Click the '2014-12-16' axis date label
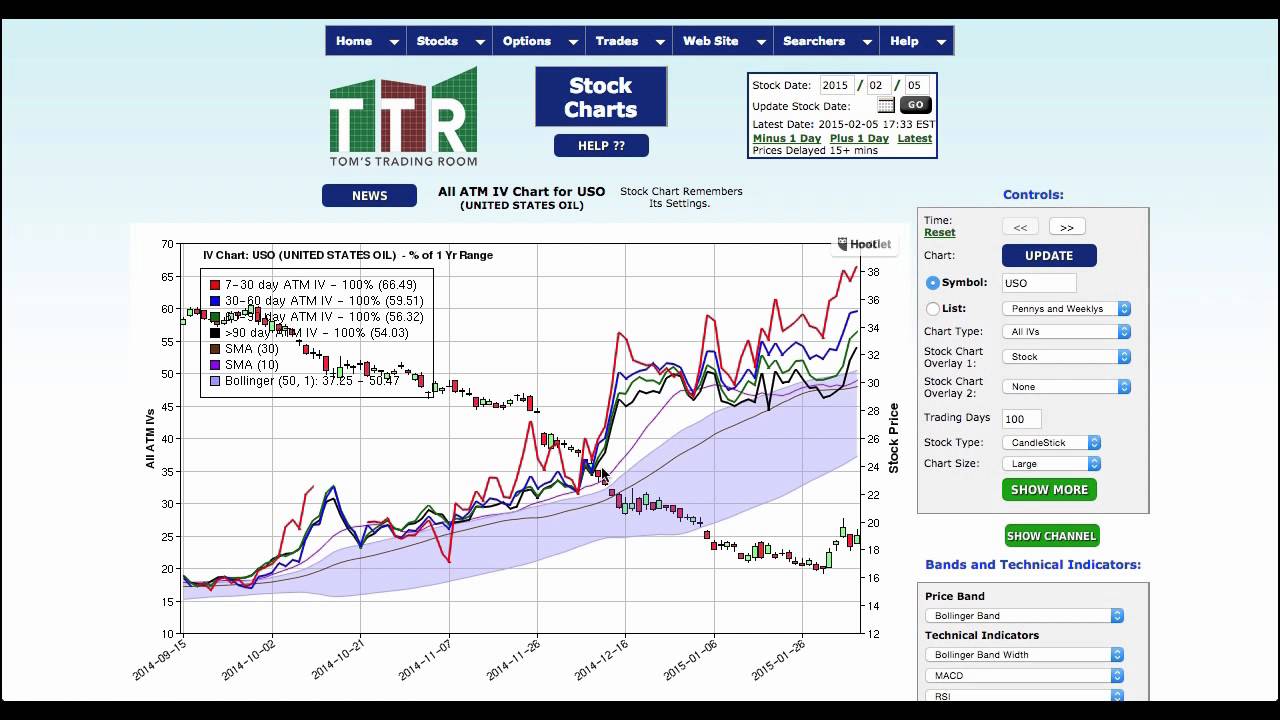1280x720 pixels. pos(600,660)
